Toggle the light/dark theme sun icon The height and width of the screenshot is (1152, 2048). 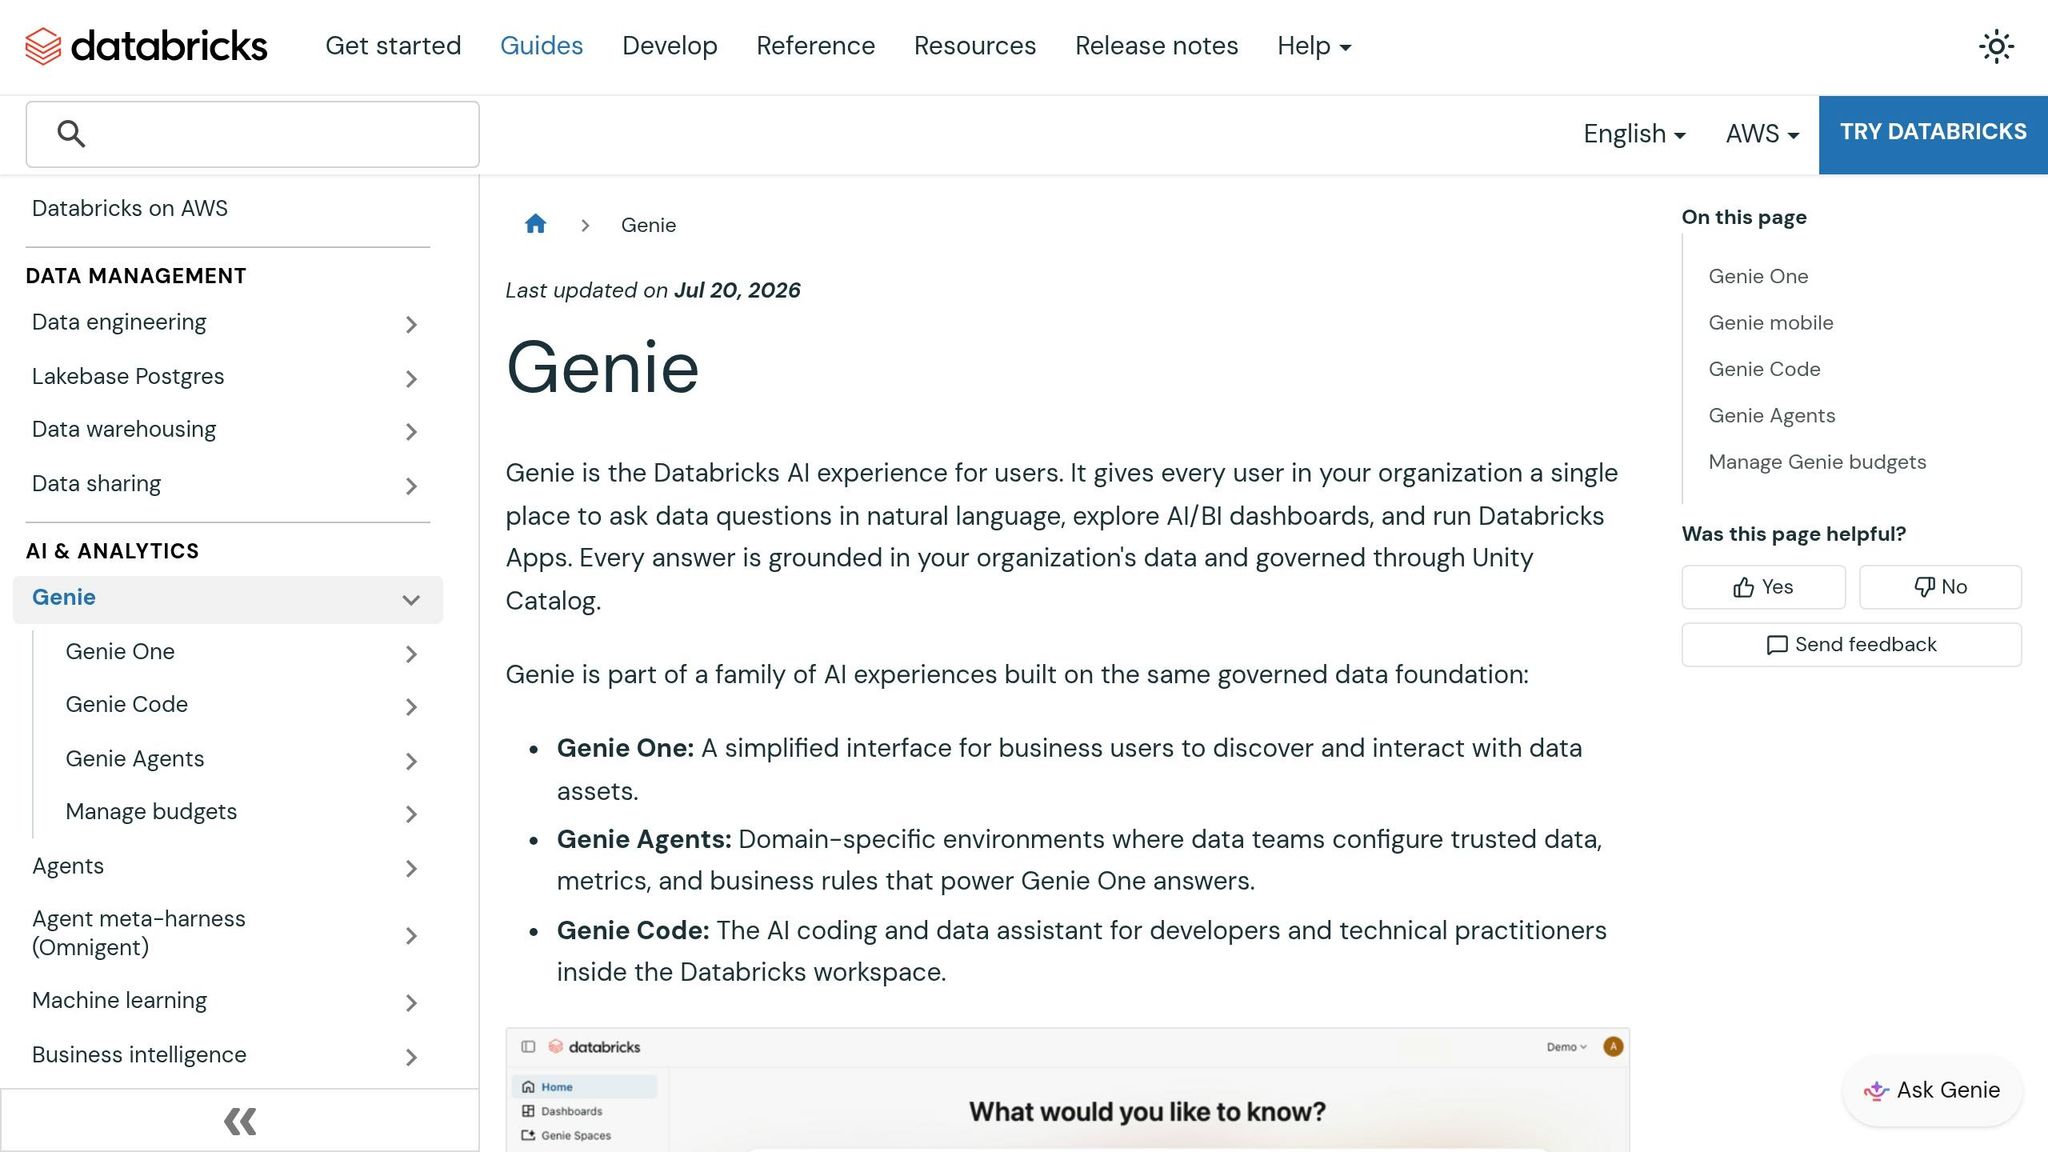pos(1996,46)
